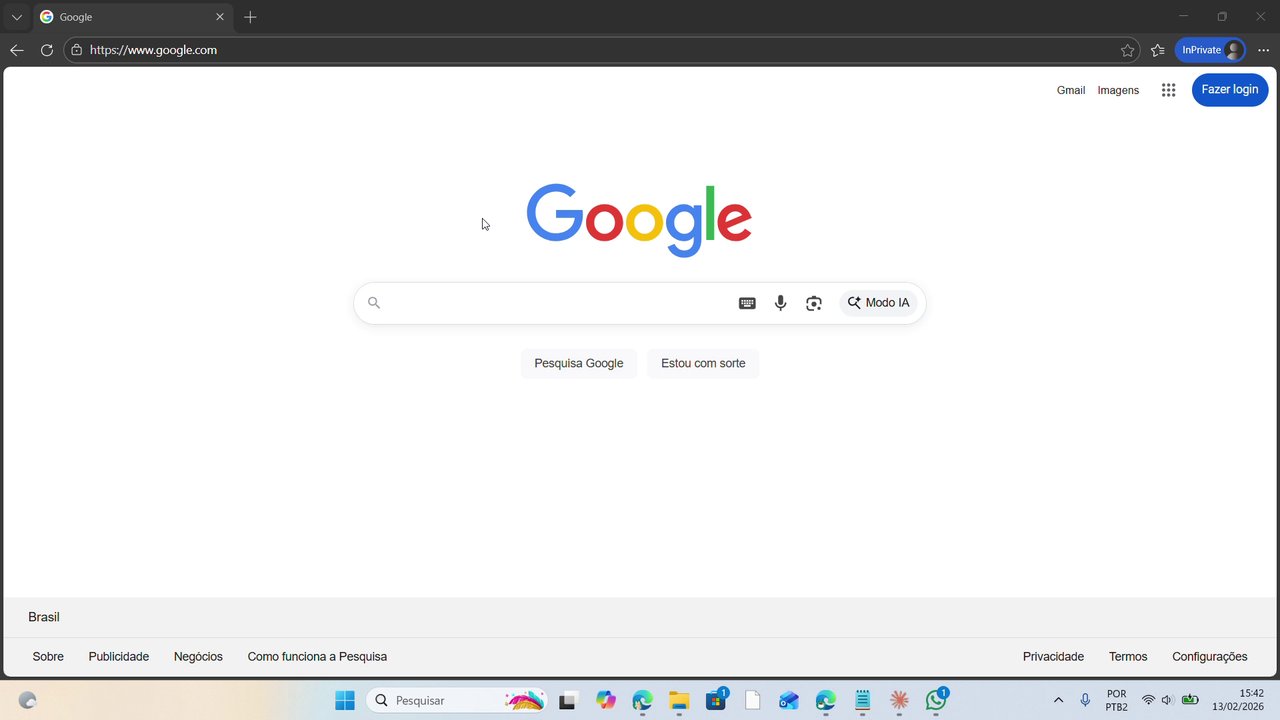This screenshot has width=1280, height=720.
Task: Open the Publicidade footer link
Action: click(119, 657)
